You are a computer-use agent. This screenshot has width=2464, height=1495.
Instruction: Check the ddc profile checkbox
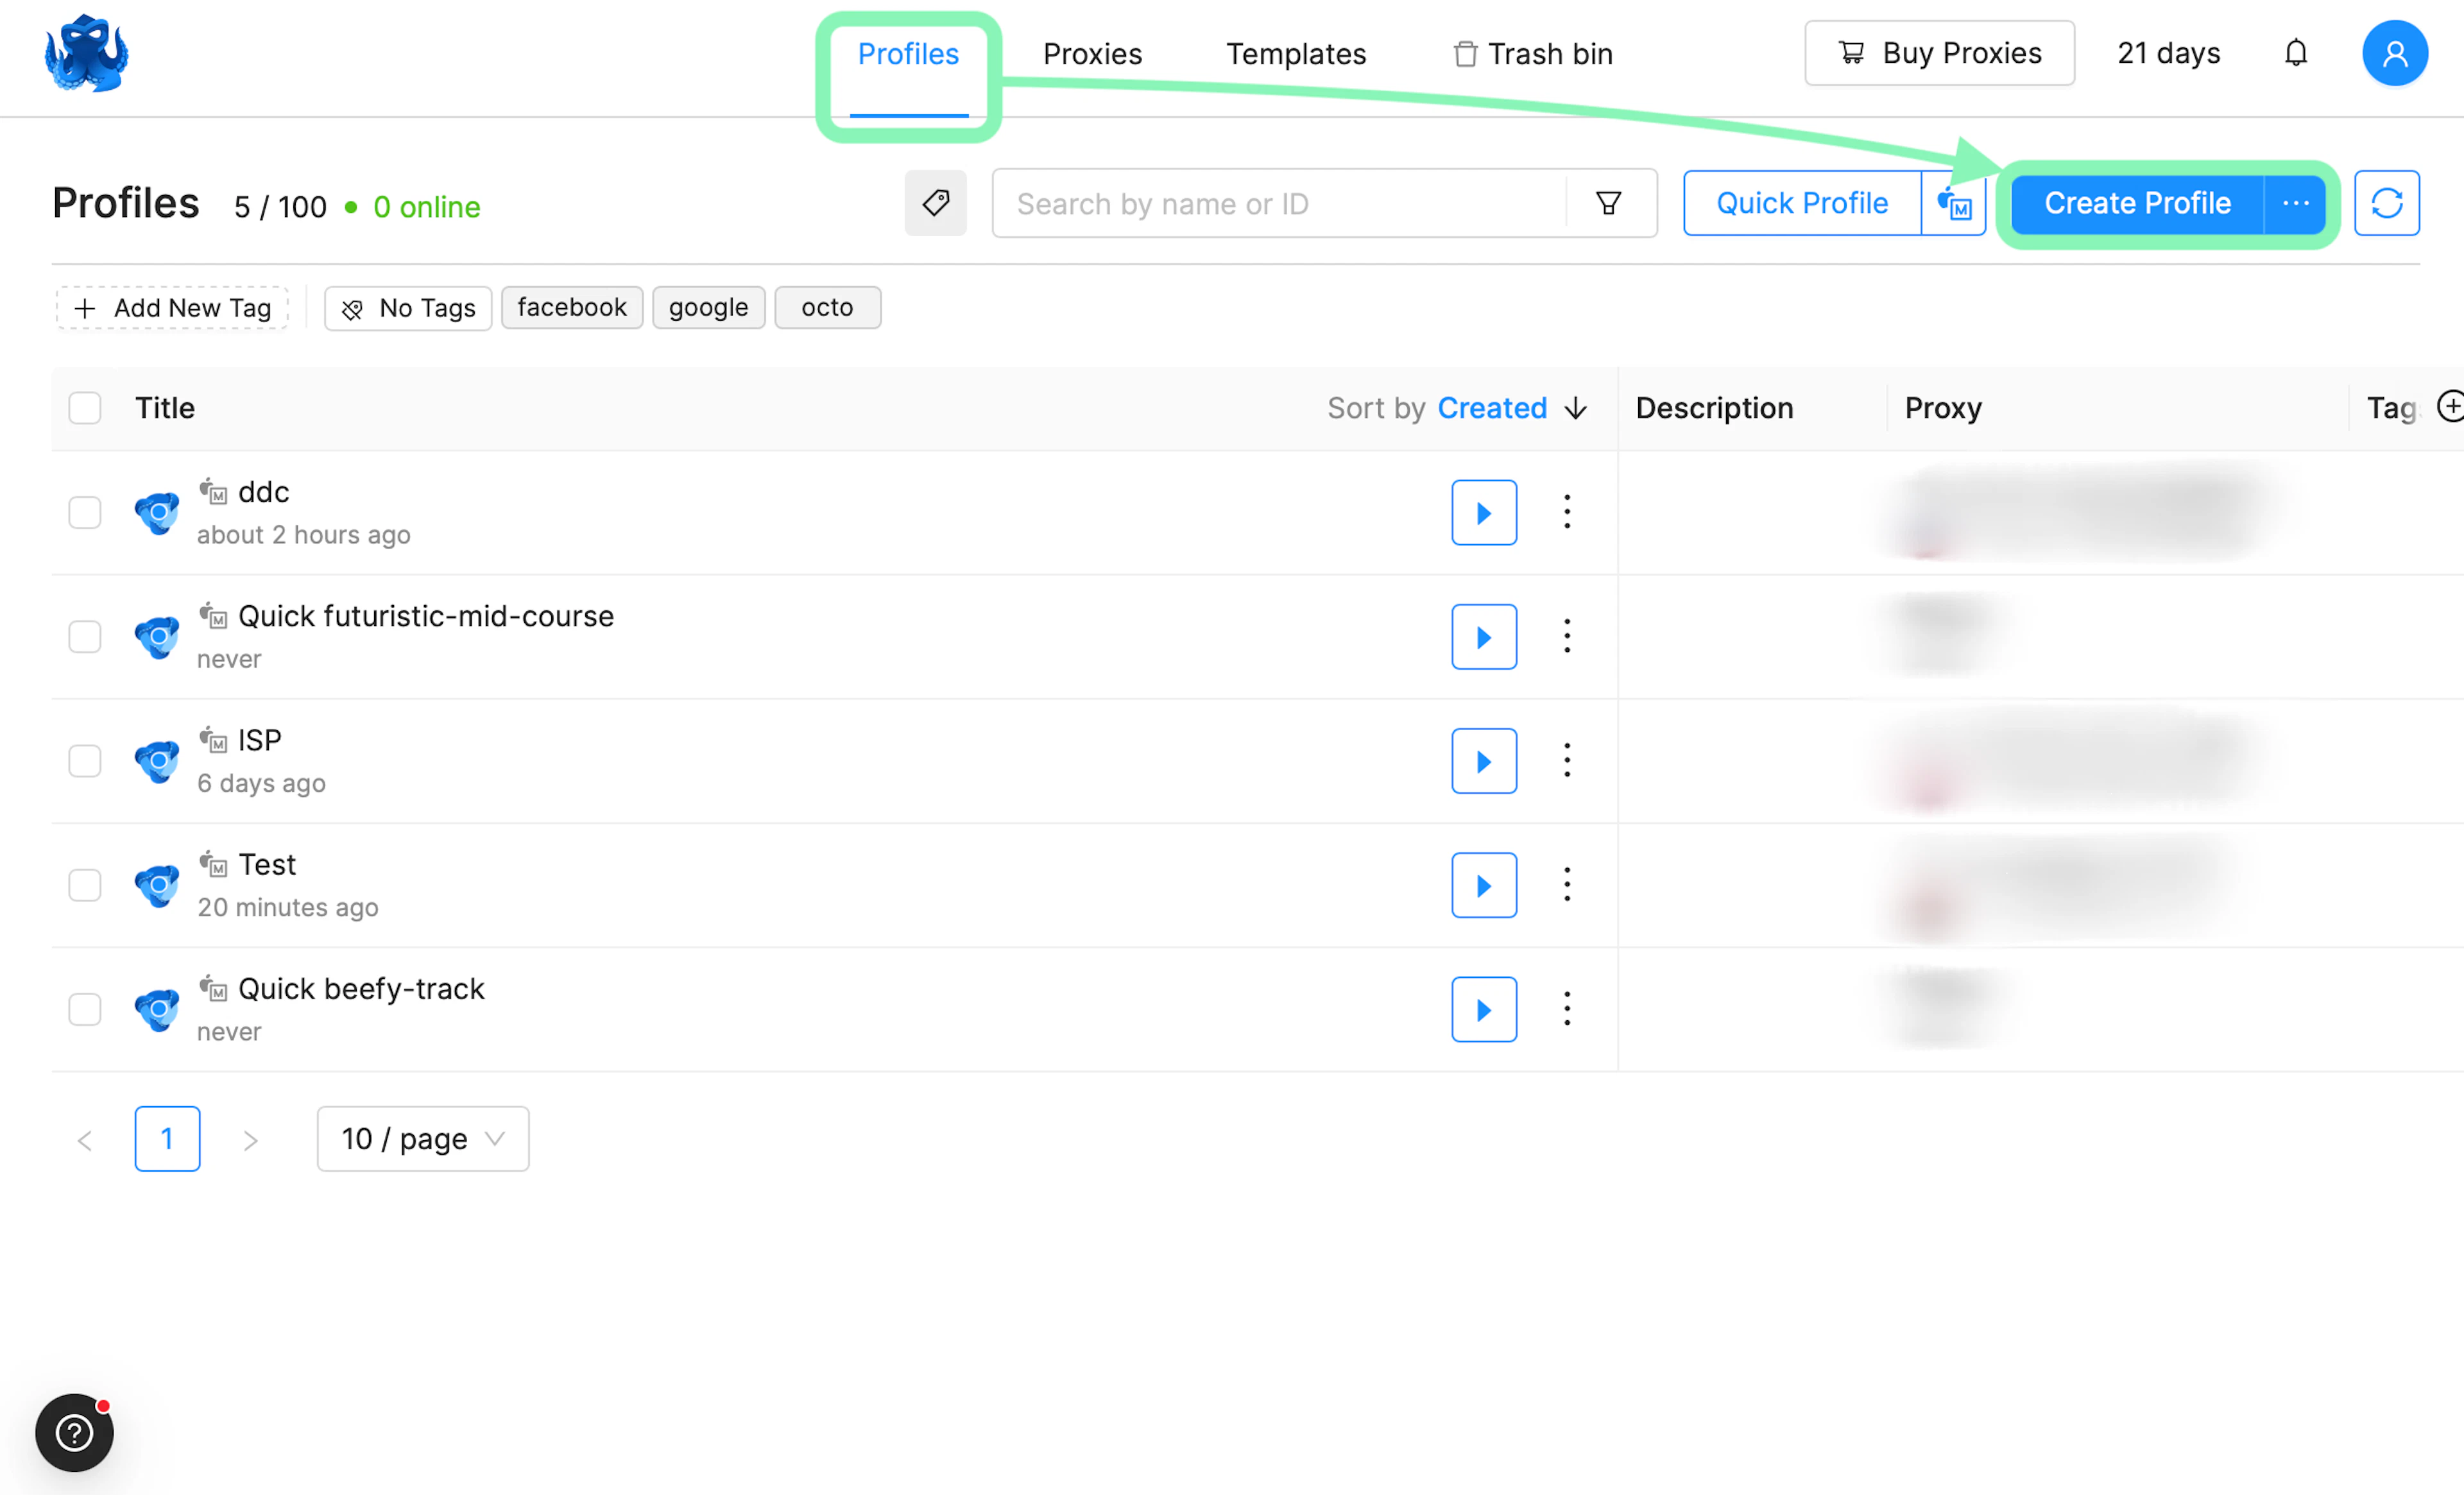85,512
